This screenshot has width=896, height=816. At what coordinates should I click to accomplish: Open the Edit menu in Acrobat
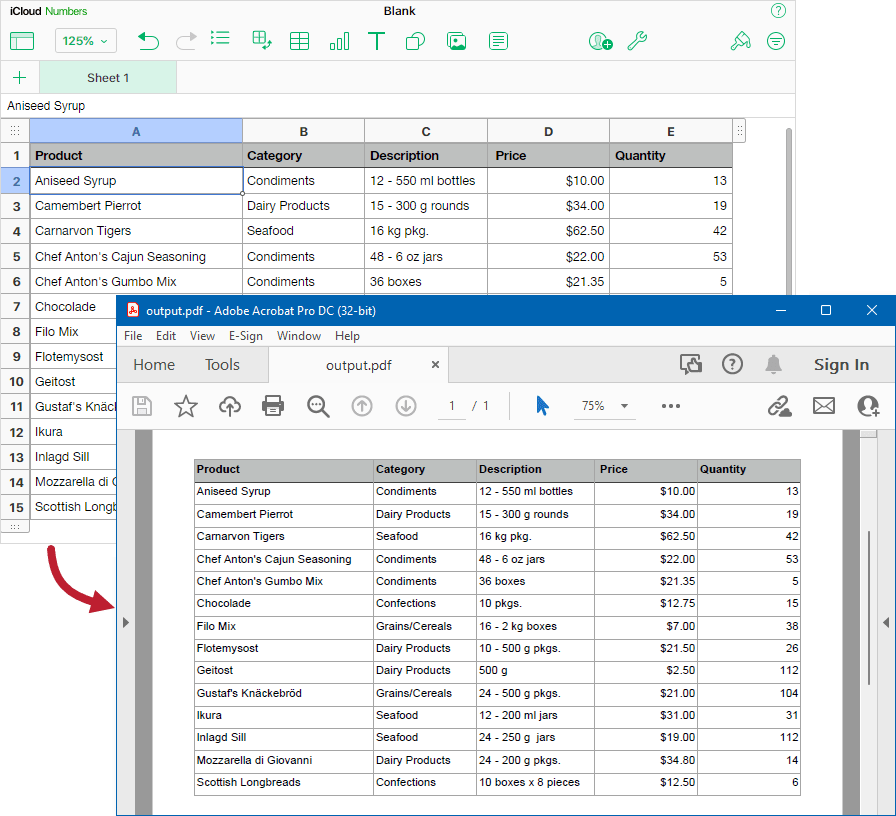click(166, 336)
